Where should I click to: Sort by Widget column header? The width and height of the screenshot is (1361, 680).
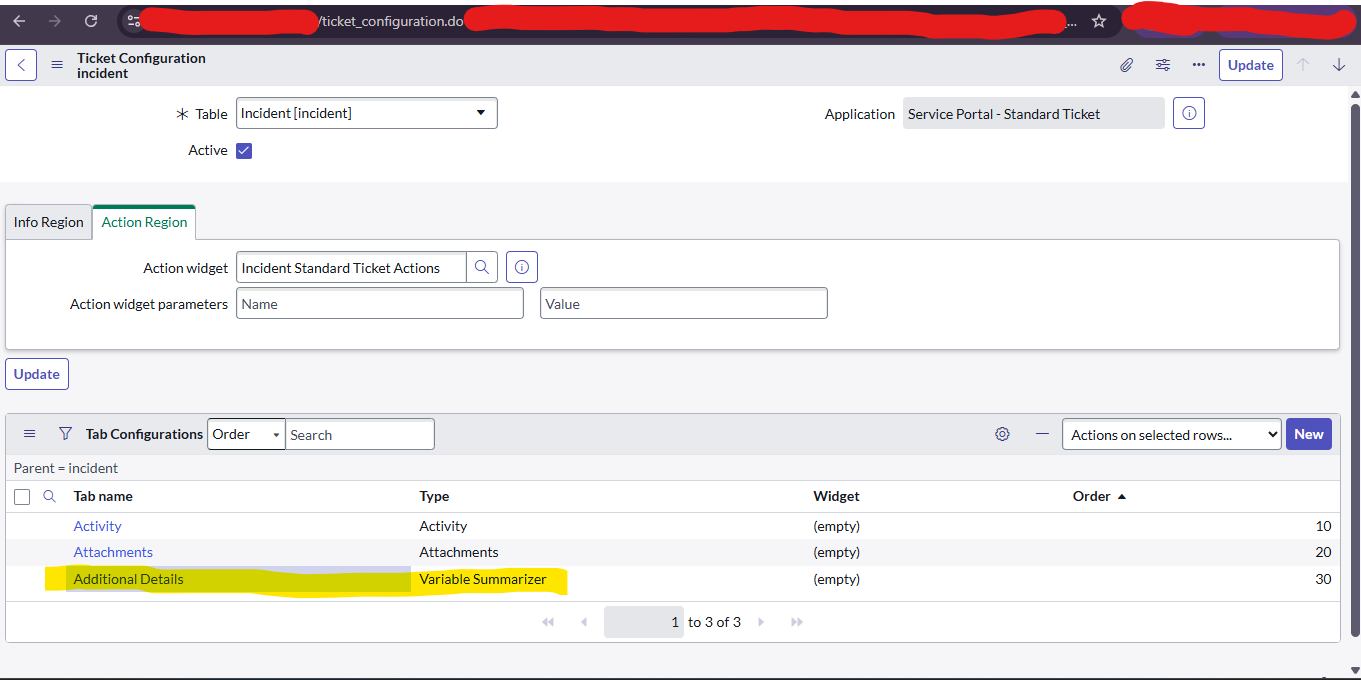pos(837,496)
